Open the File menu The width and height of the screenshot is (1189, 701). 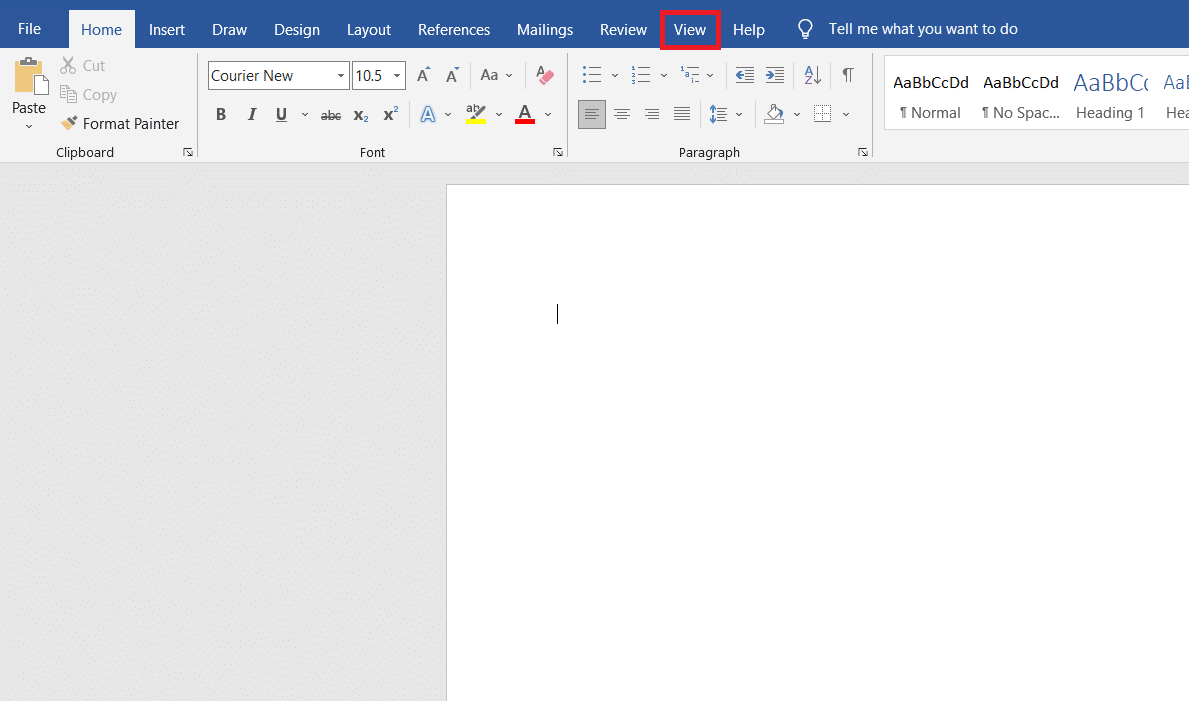(30, 29)
